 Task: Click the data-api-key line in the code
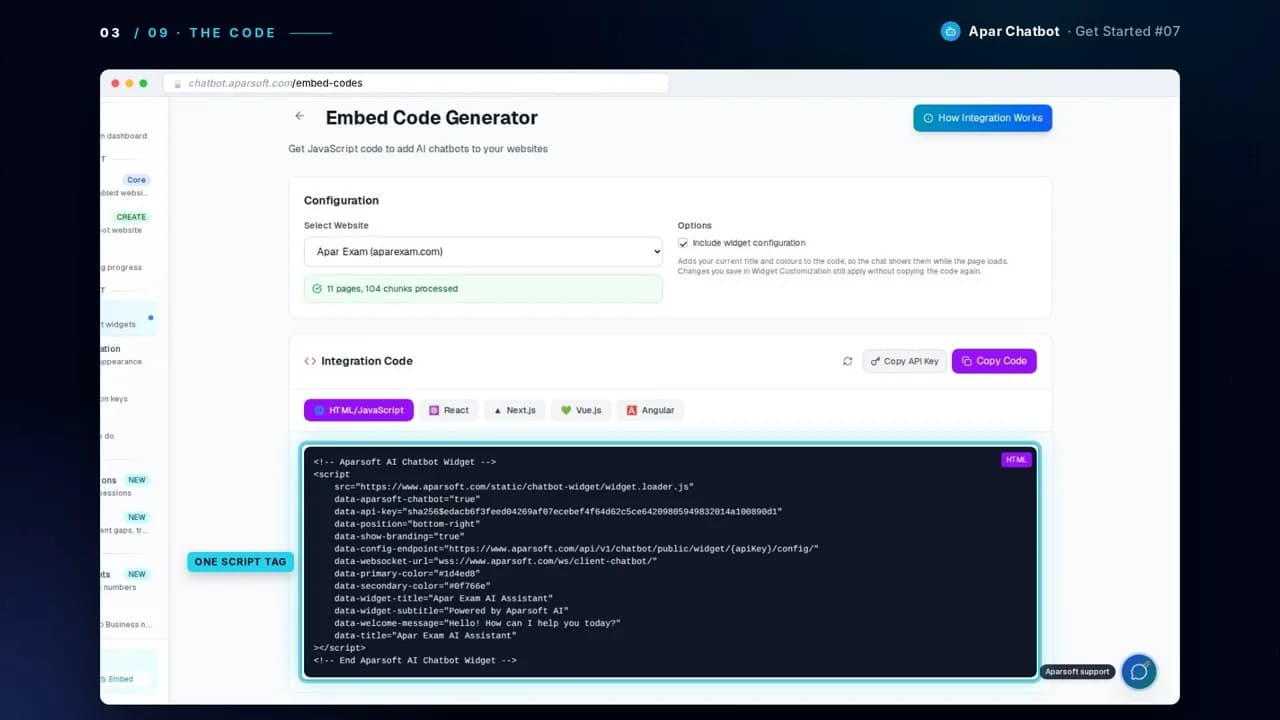coord(558,511)
